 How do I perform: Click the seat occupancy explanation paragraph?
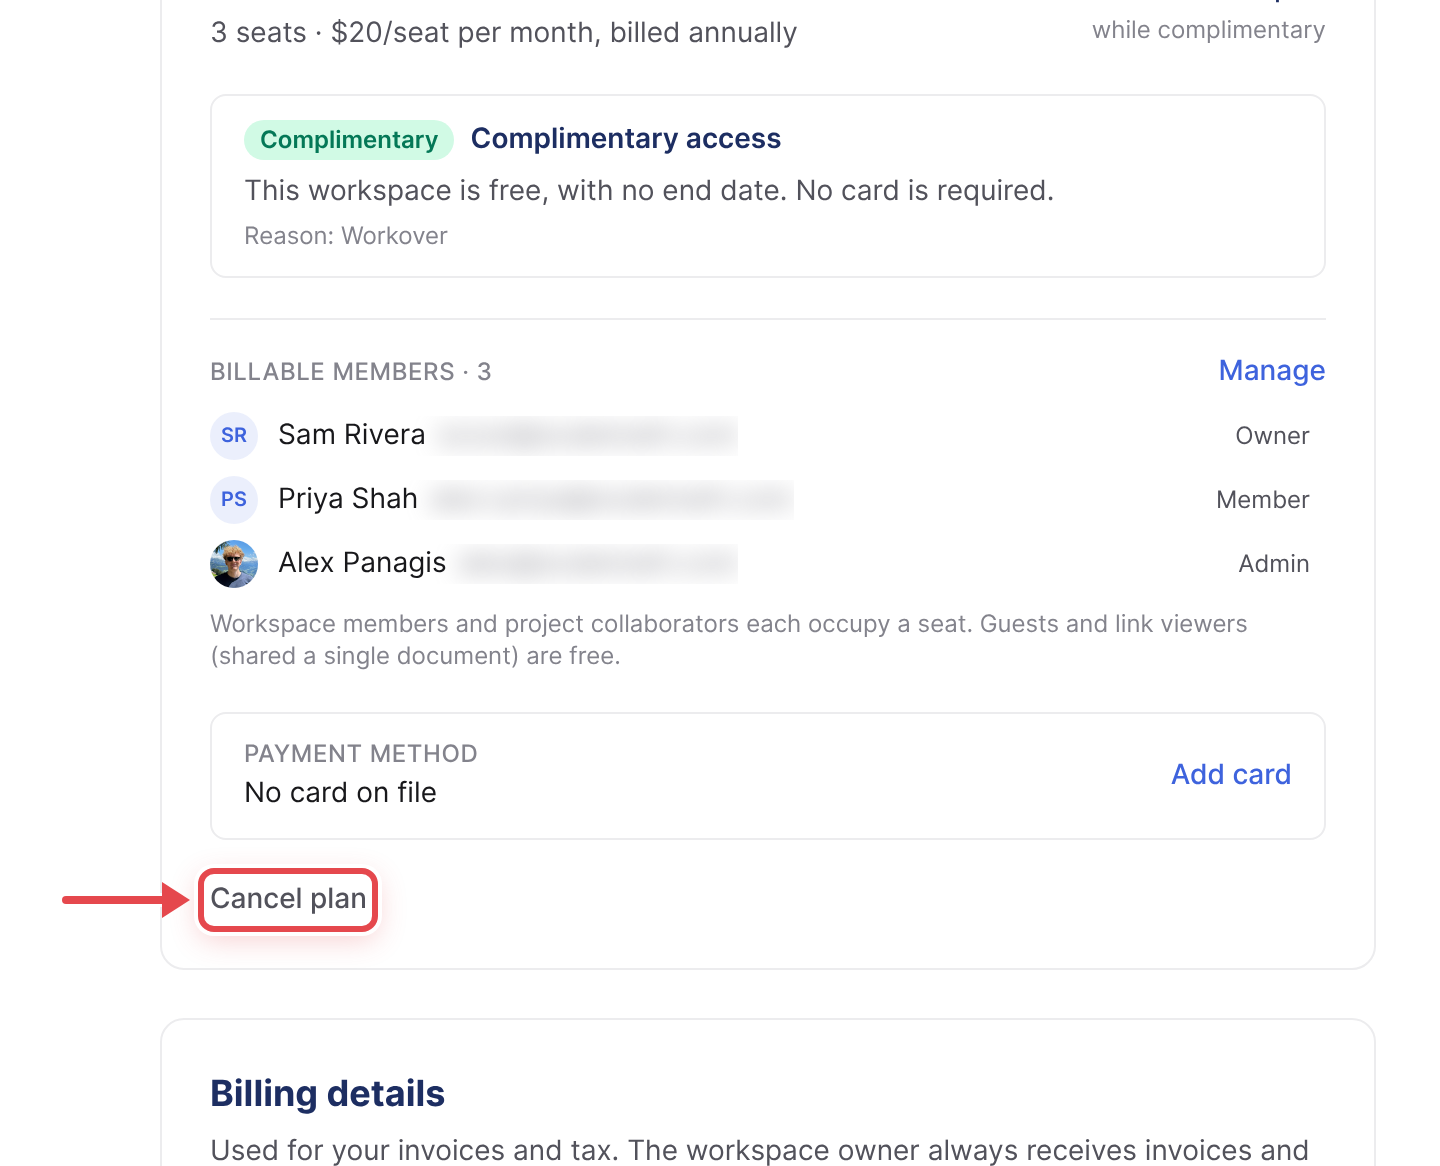click(x=729, y=640)
